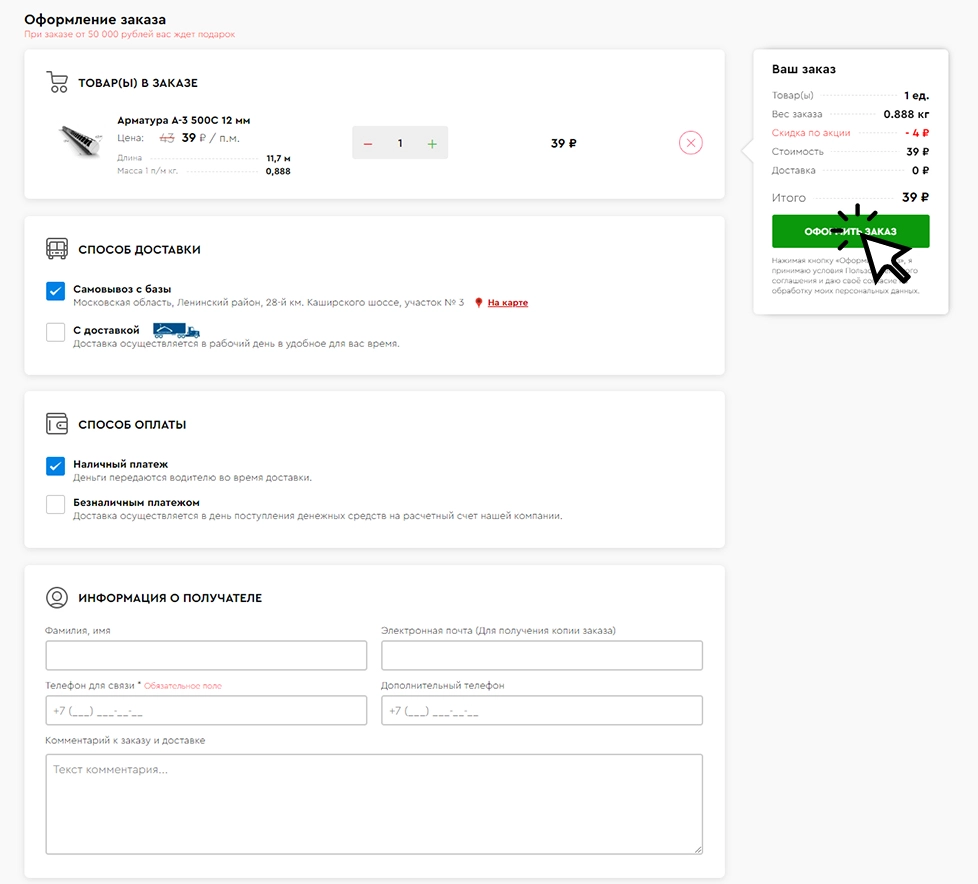The height and width of the screenshot is (884, 978).
Task: Click the Наличный платеж label
Action: (x=120, y=464)
